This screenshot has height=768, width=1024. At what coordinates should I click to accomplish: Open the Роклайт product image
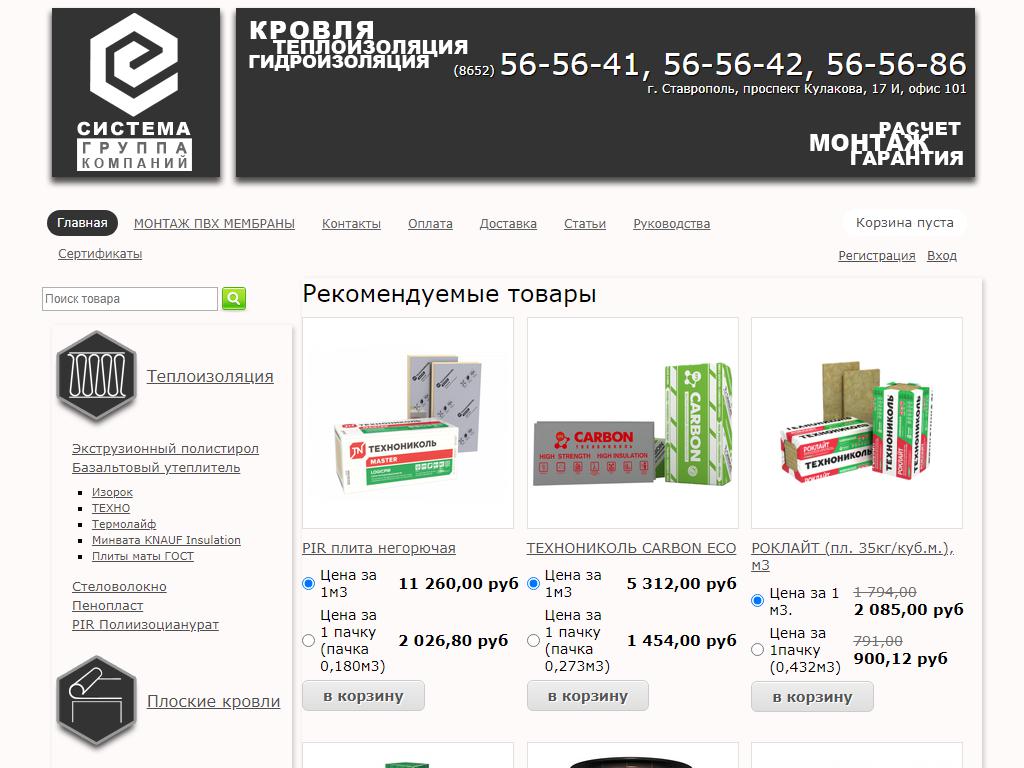[x=857, y=423]
